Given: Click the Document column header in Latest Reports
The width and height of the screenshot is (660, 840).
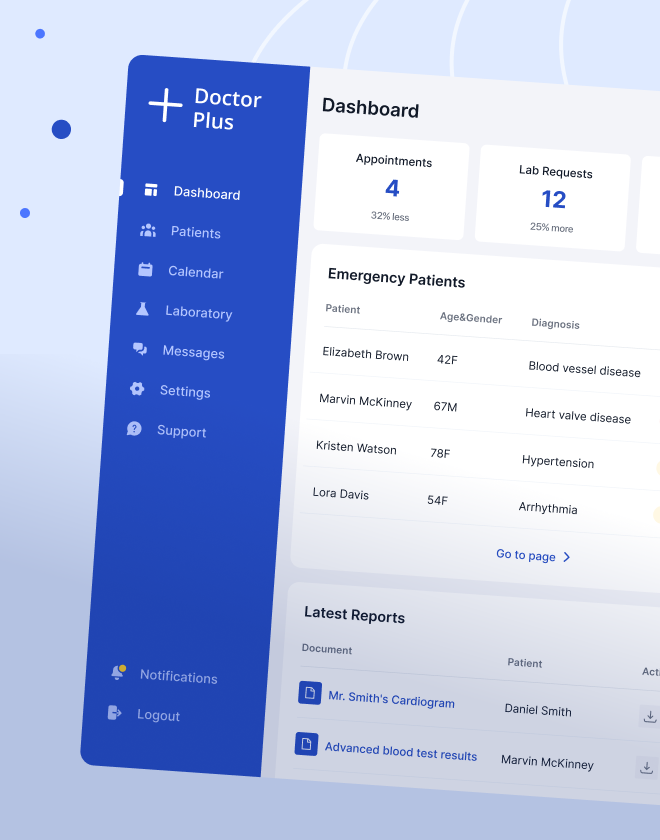Looking at the screenshot, I should pos(327,649).
